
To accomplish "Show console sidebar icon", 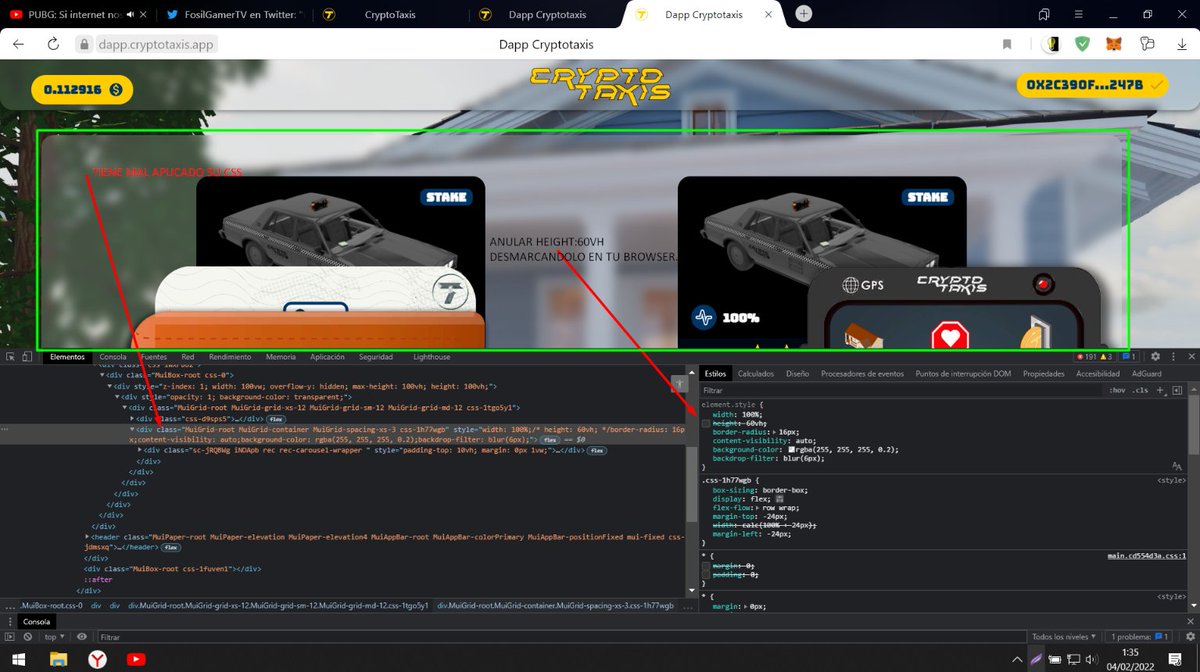I will (x=9, y=637).
